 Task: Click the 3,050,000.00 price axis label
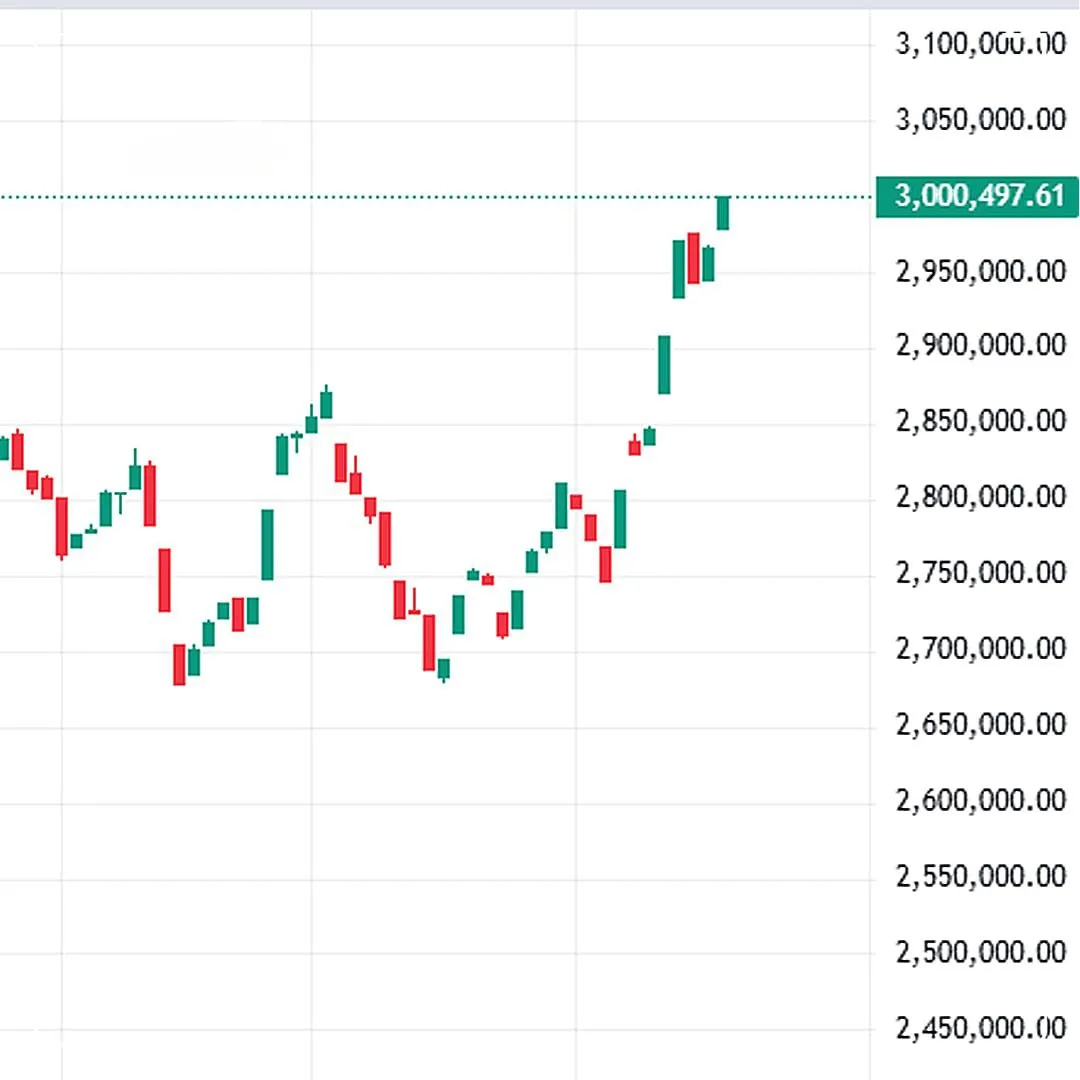pyautogui.click(x=981, y=120)
